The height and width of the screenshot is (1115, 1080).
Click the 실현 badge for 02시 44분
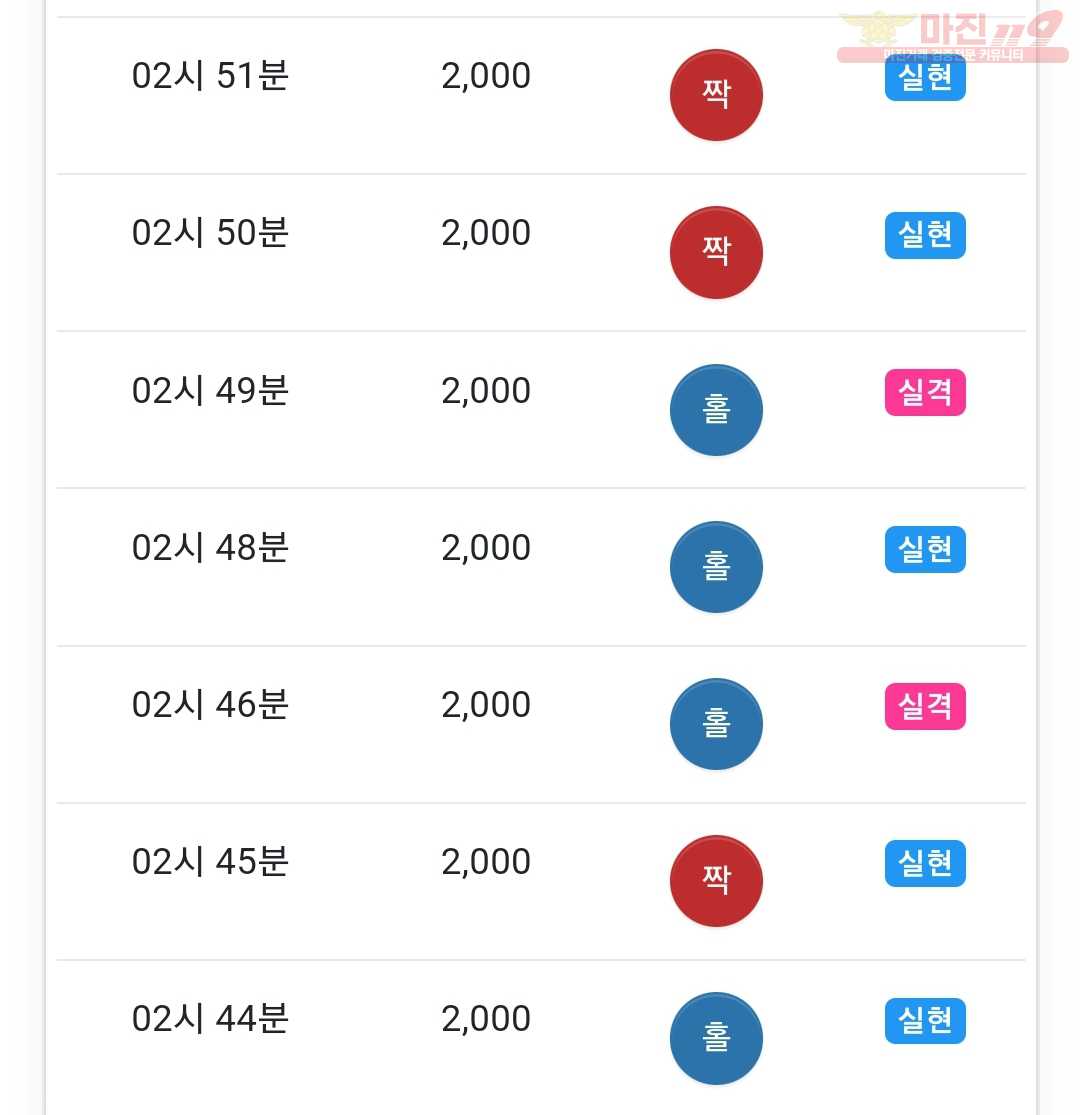click(x=925, y=1020)
